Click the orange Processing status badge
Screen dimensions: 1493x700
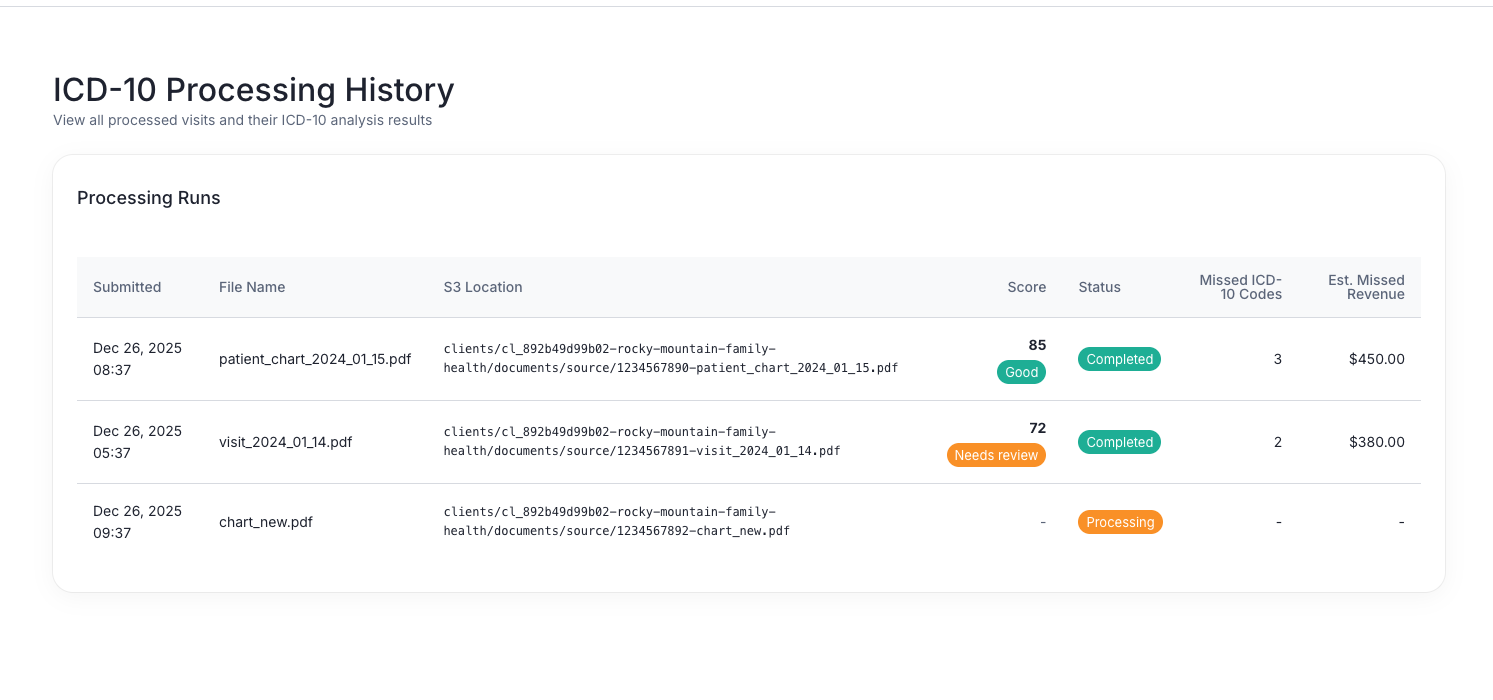pyautogui.click(x=1120, y=522)
